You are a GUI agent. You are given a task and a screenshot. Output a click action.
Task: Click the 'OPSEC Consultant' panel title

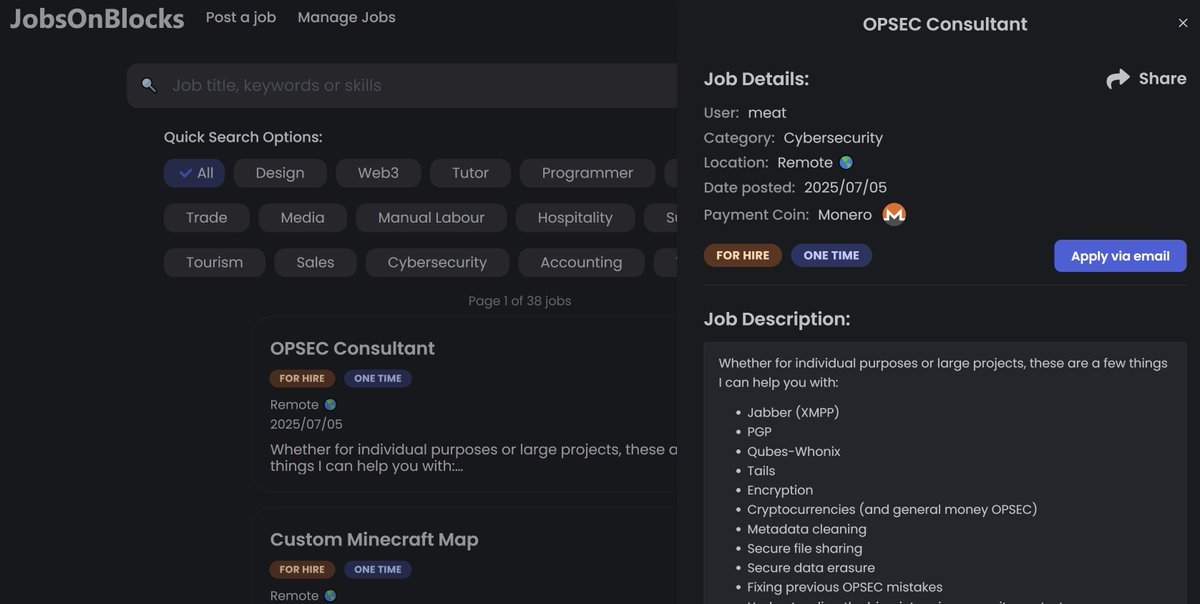[945, 24]
